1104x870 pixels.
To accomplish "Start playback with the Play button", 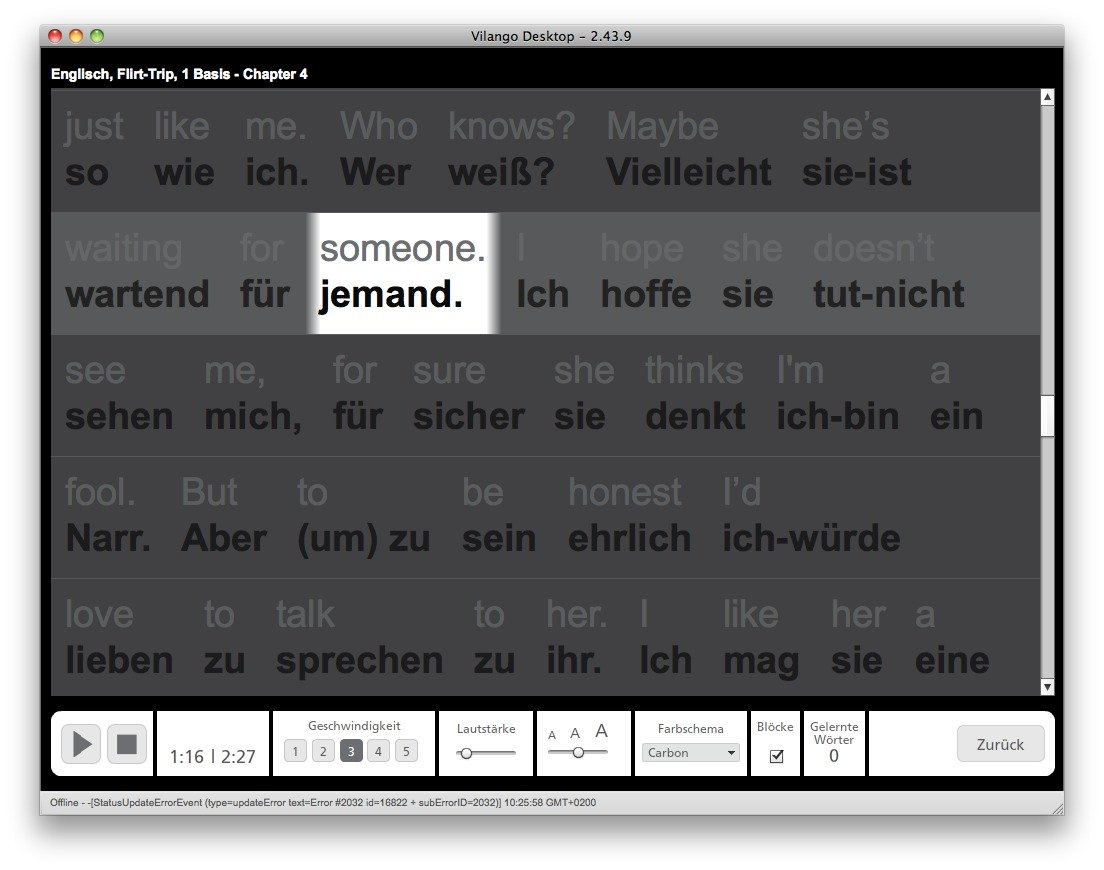I will 81,744.
